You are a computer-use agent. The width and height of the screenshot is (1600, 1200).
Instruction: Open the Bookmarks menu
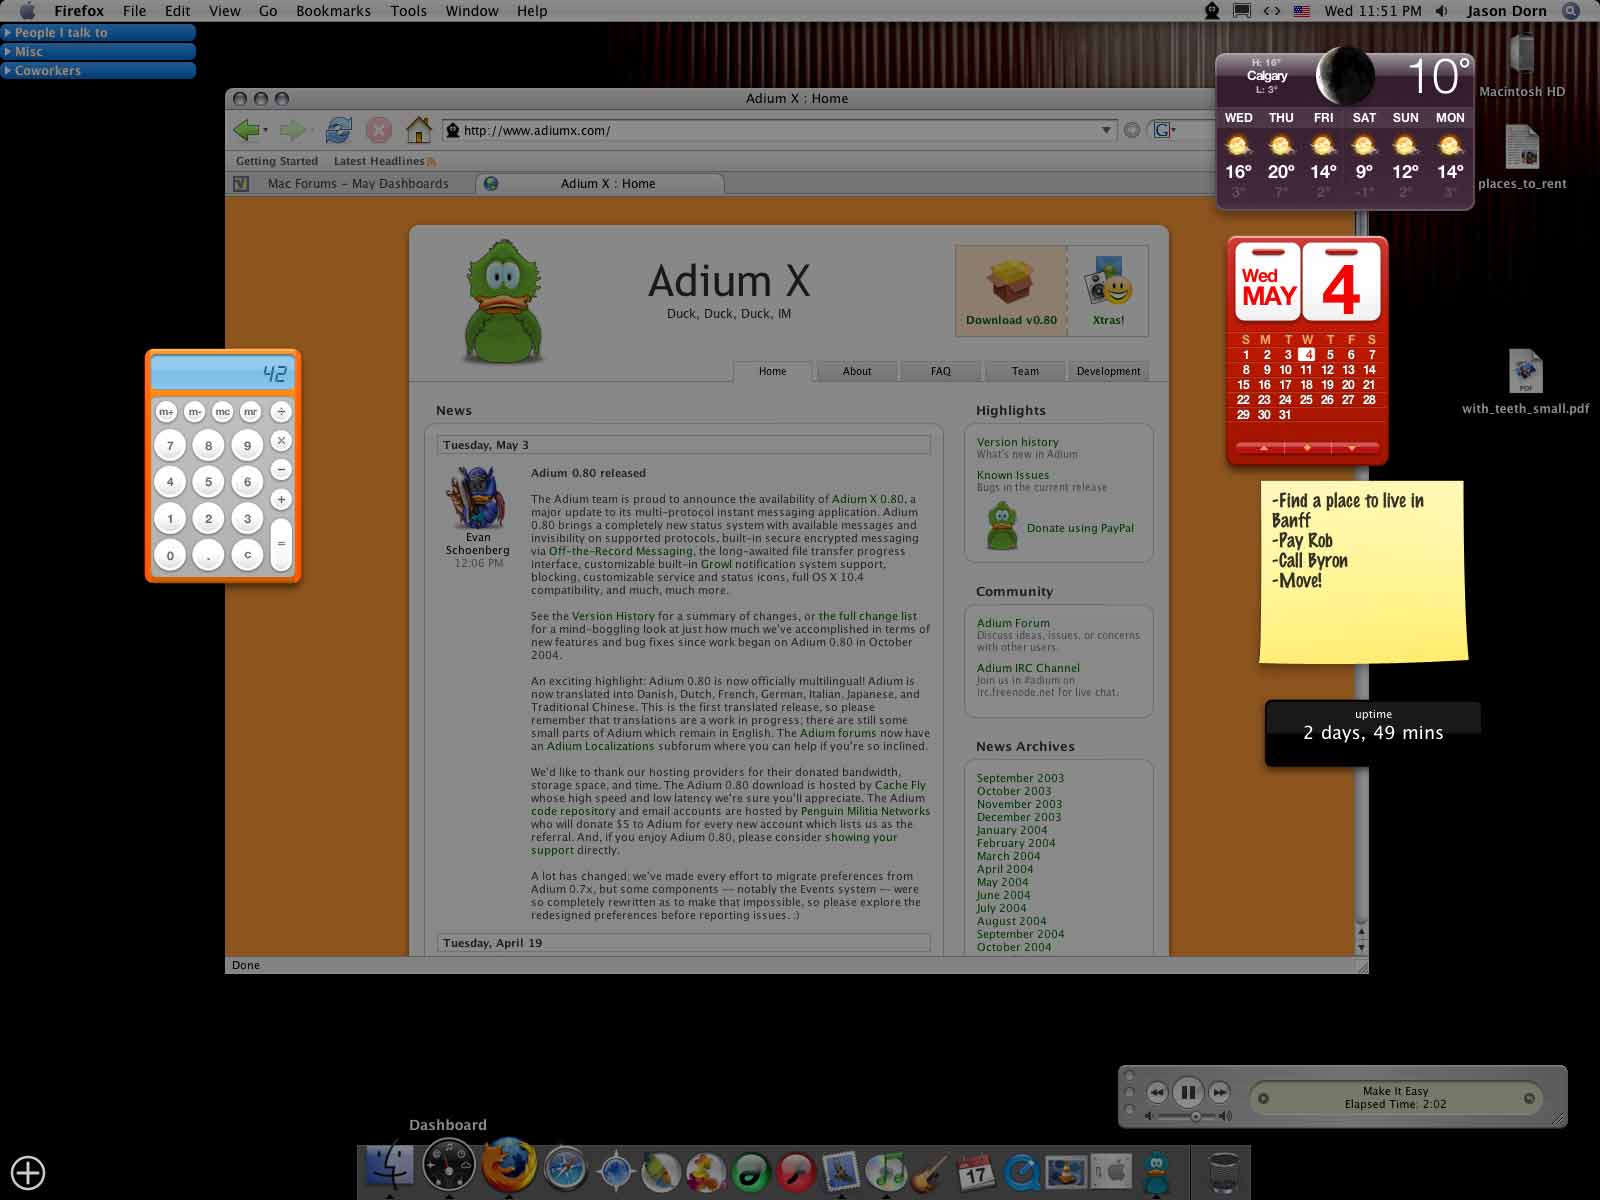pyautogui.click(x=333, y=11)
